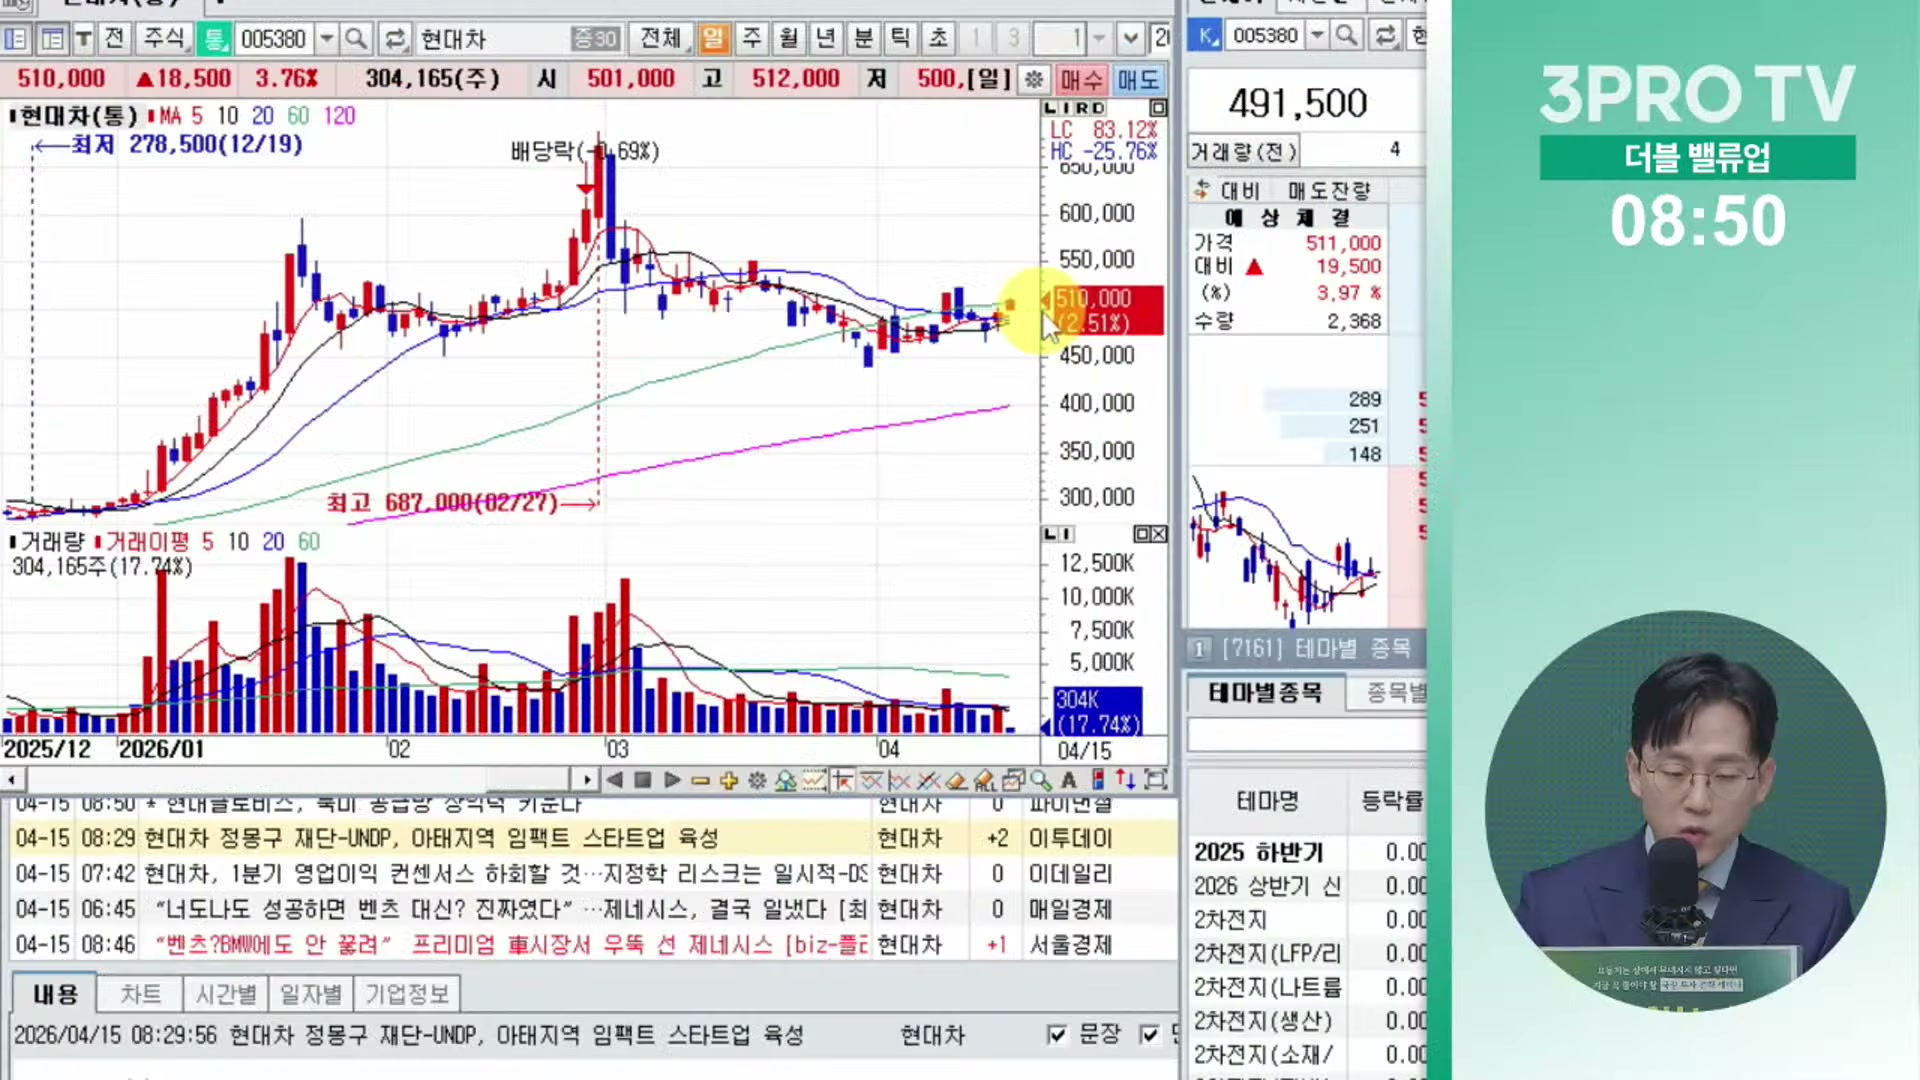Screen dimensions: 1920x1080
Task: Open the right panel 005380 code dropdown
Action: [x=1317, y=36]
